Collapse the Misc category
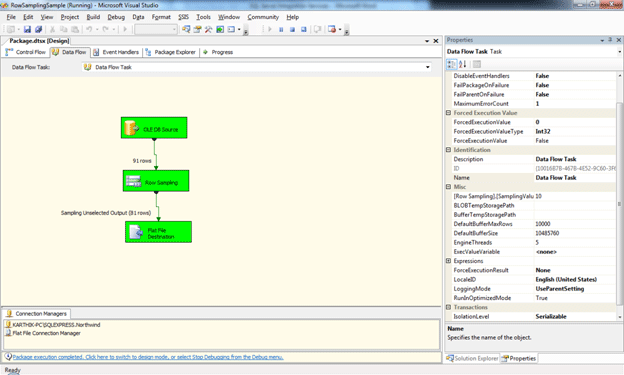Image resolution: width=624 pixels, height=375 pixels. [448, 187]
